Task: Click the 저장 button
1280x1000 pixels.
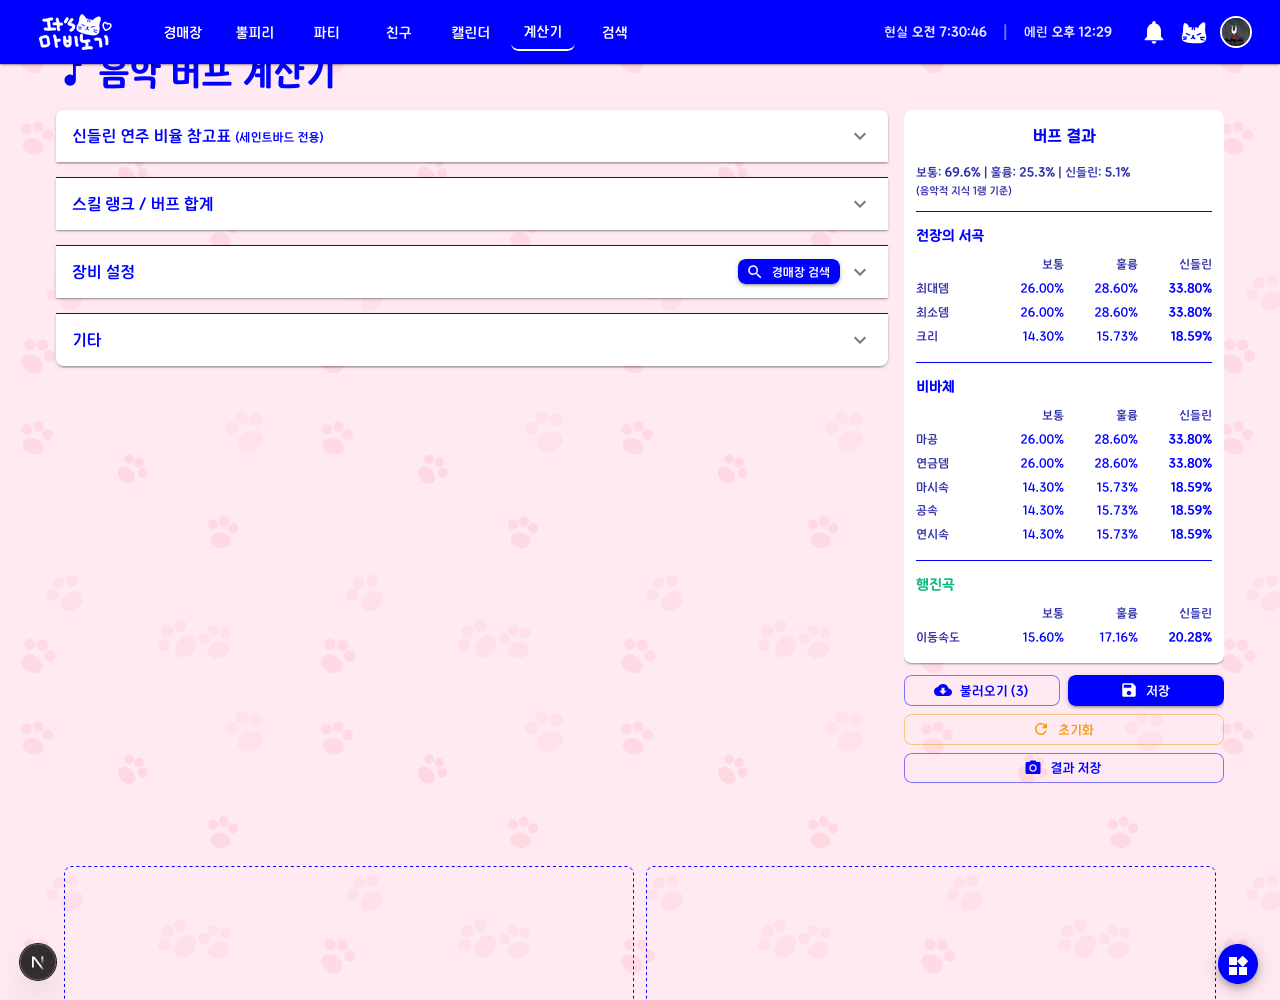Action: [x=1146, y=691]
